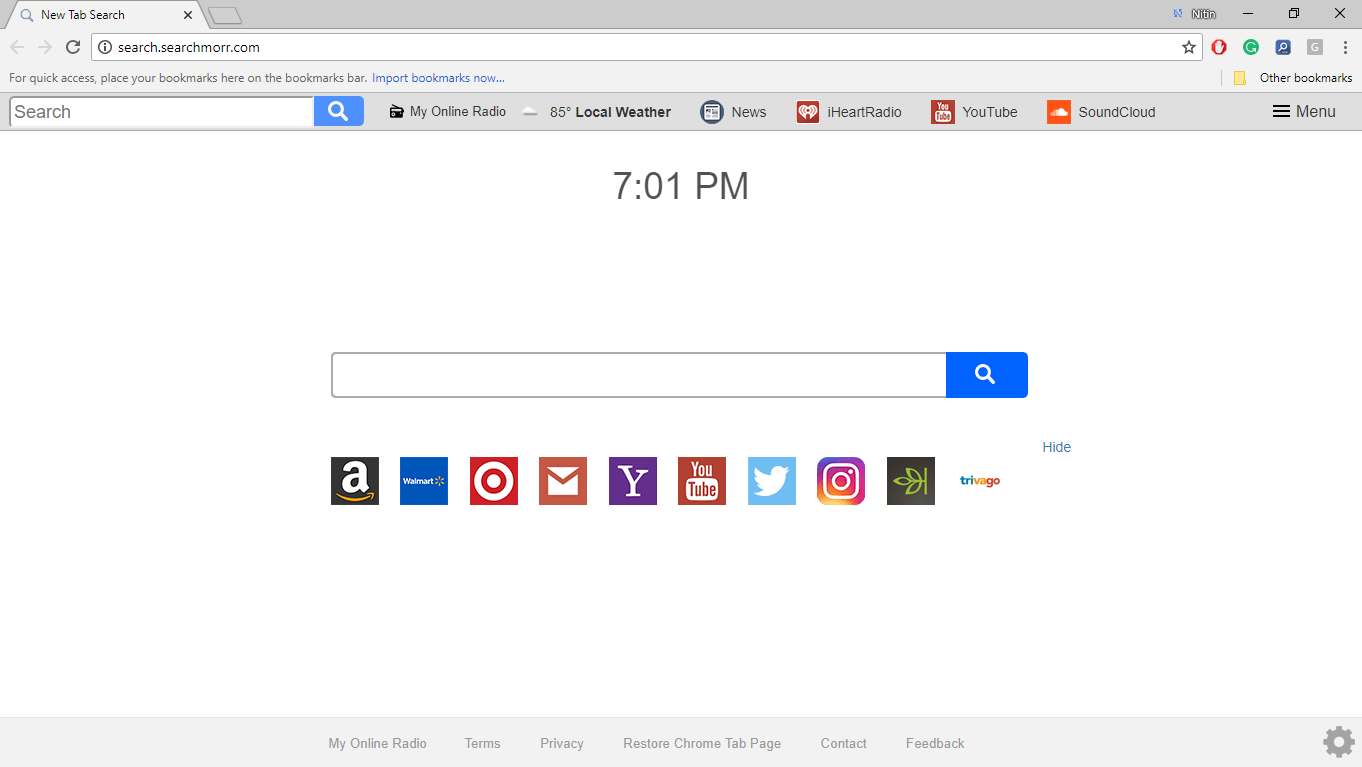Open the Instagram shortcut tile
The width and height of the screenshot is (1362, 767).
point(841,481)
